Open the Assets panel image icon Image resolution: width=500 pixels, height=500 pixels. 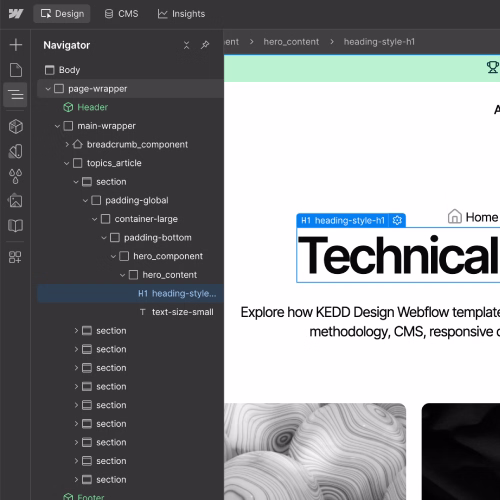pos(15,201)
